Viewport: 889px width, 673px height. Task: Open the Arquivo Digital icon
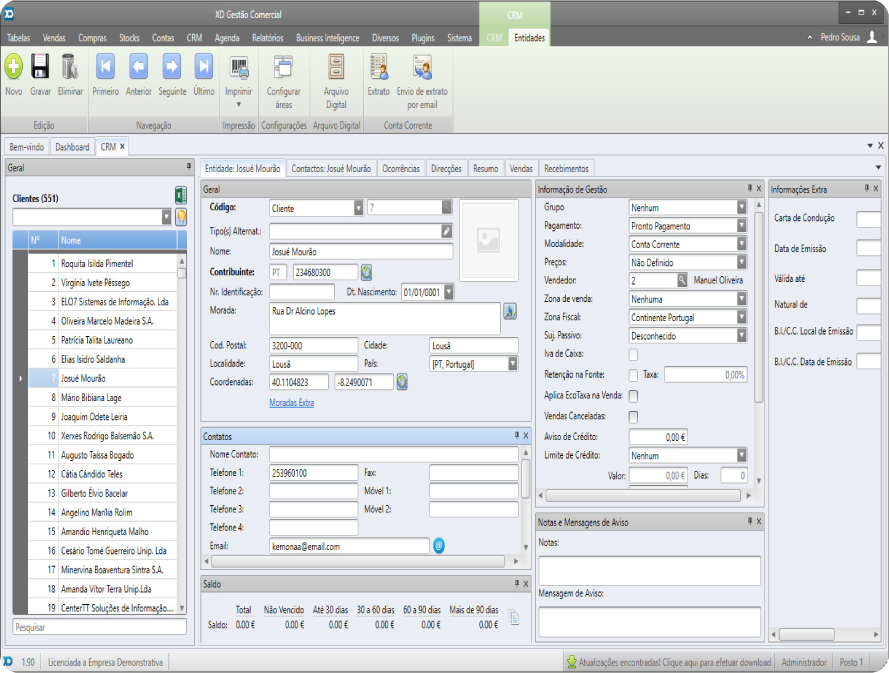point(336,68)
